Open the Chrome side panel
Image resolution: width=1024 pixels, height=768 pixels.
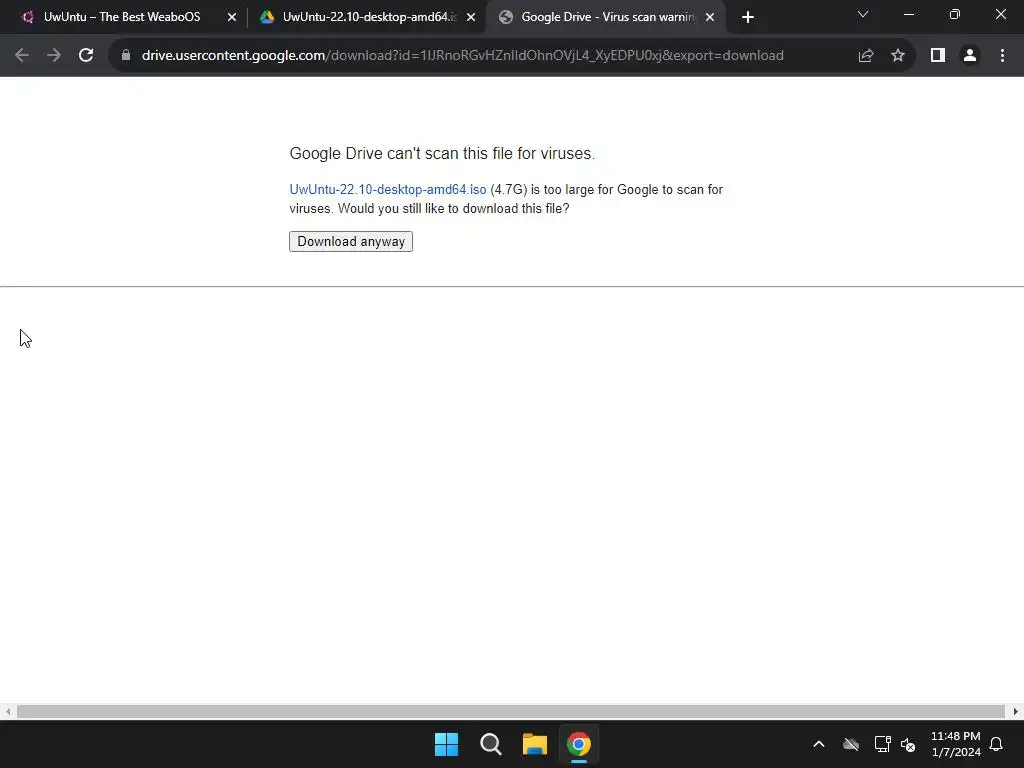point(938,56)
